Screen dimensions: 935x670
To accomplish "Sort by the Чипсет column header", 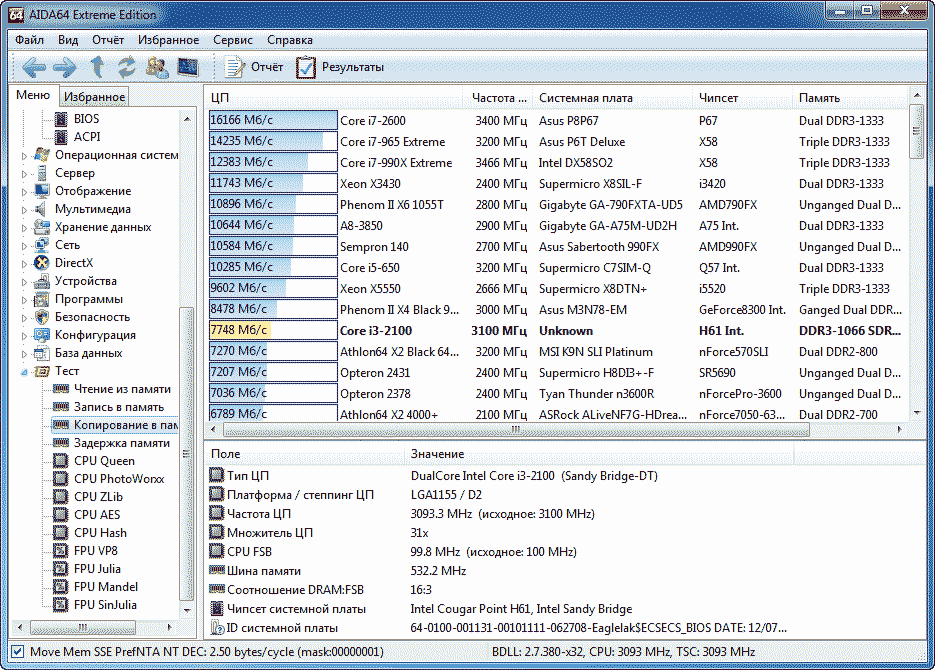I will point(742,98).
